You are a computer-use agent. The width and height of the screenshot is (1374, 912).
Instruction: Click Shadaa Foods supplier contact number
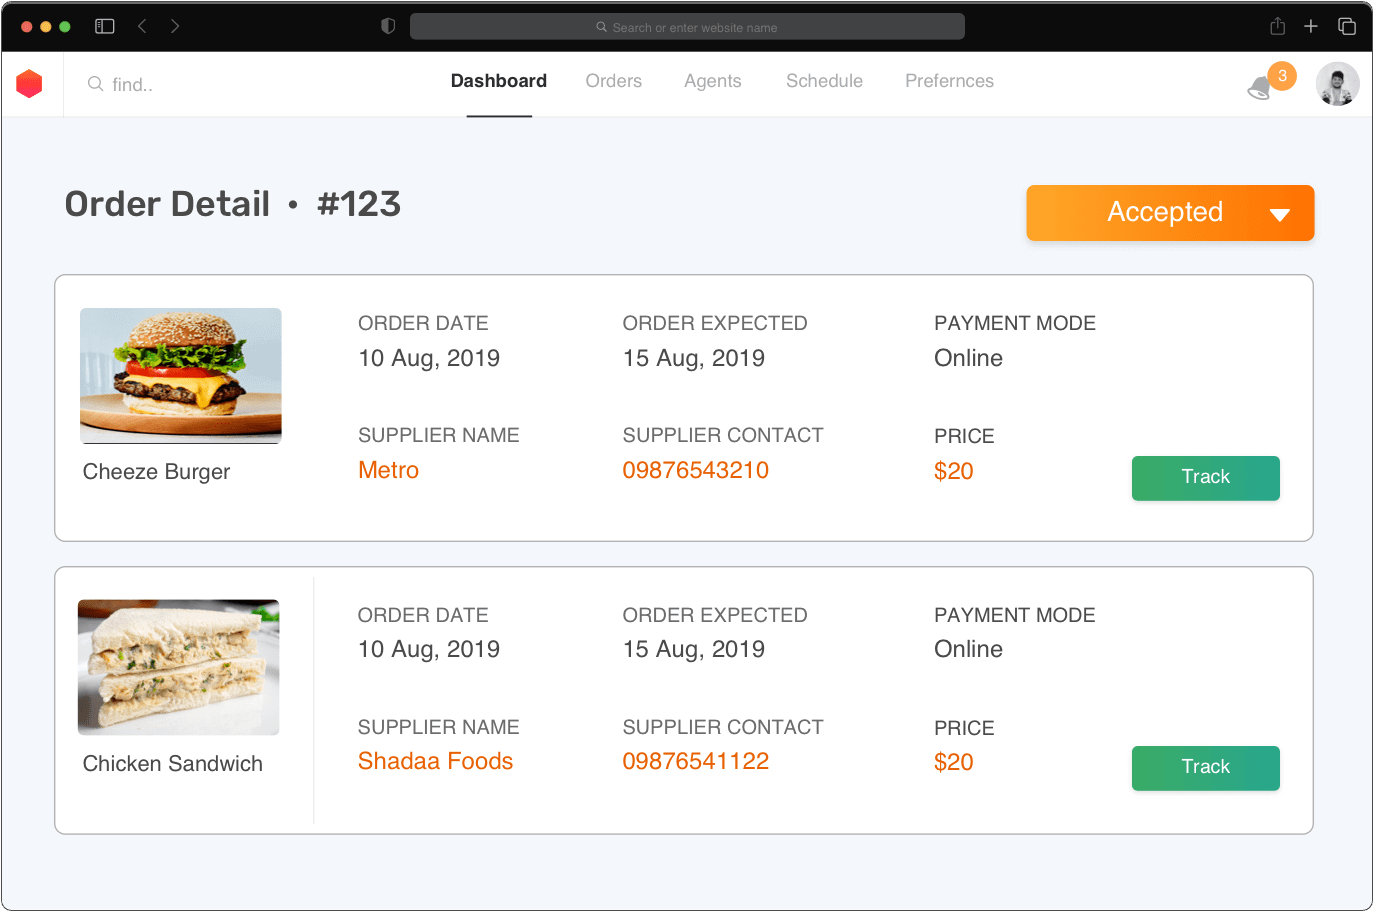point(695,761)
